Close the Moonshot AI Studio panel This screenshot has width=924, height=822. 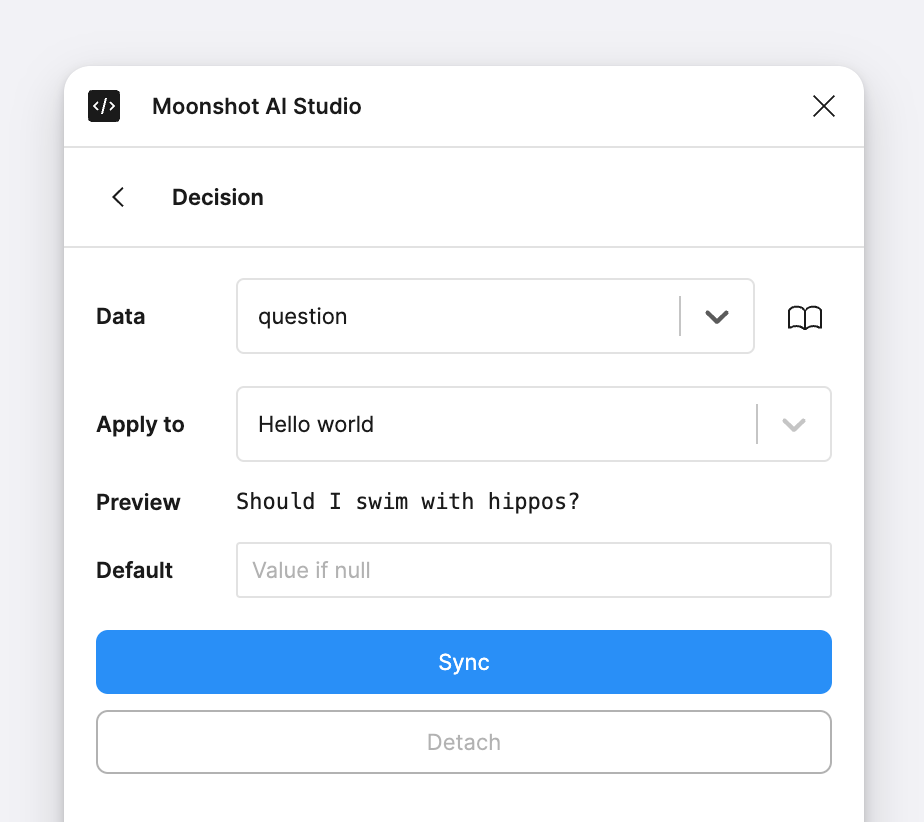tap(824, 106)
